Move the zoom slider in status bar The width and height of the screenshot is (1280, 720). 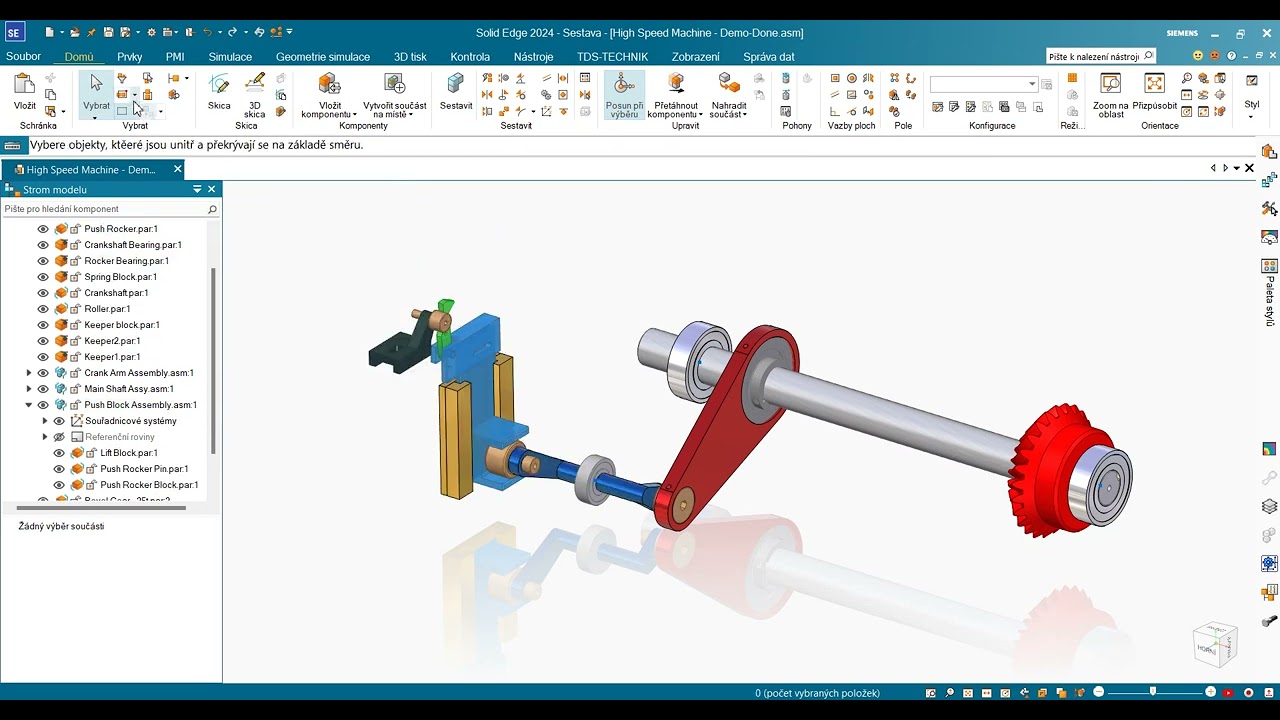point(1153,692)
